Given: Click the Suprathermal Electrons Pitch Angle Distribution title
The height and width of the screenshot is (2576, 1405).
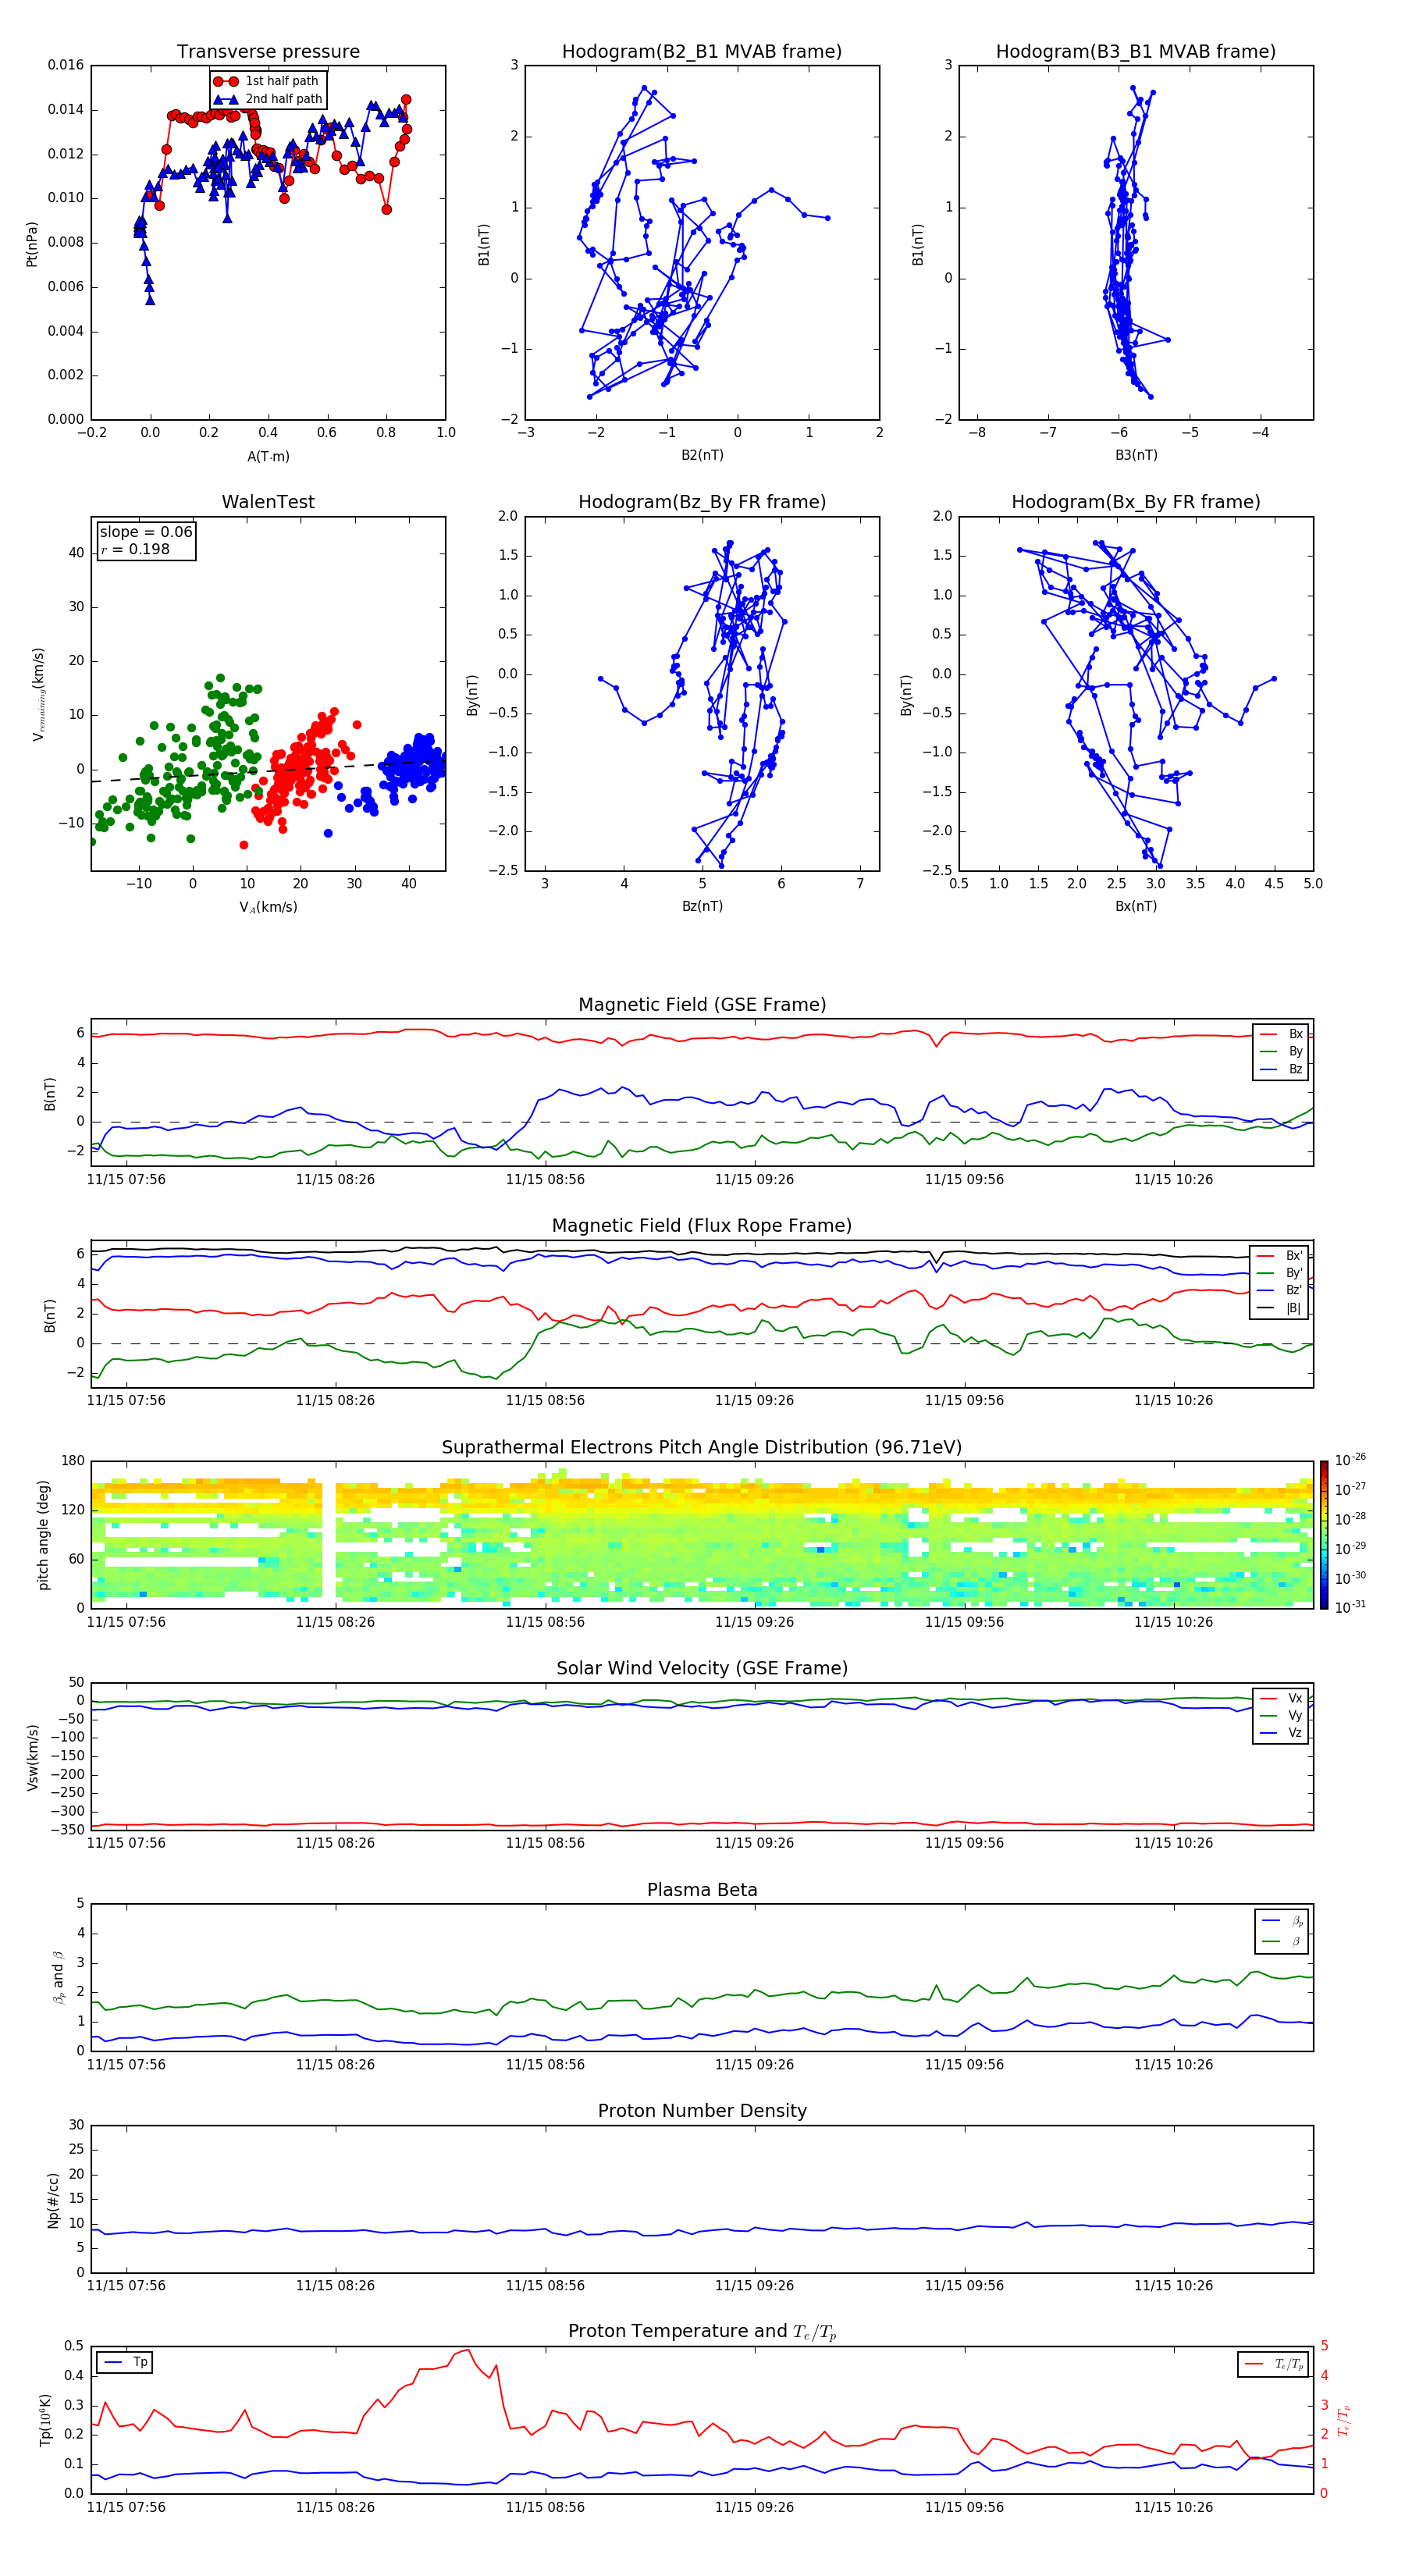Looking at the screenshot, I should click(x=702, y=1448).
